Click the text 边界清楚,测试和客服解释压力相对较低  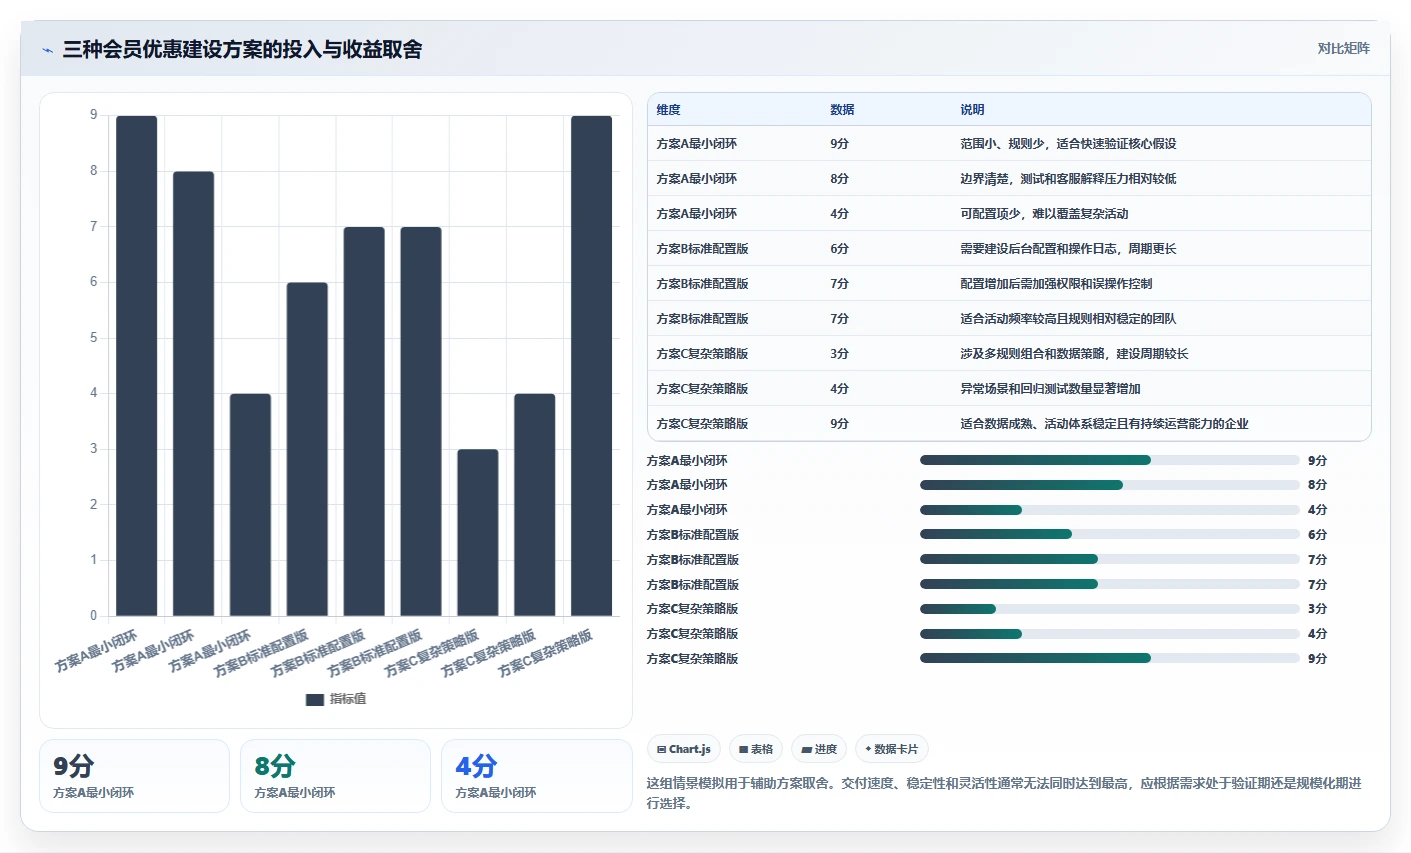1068,179
